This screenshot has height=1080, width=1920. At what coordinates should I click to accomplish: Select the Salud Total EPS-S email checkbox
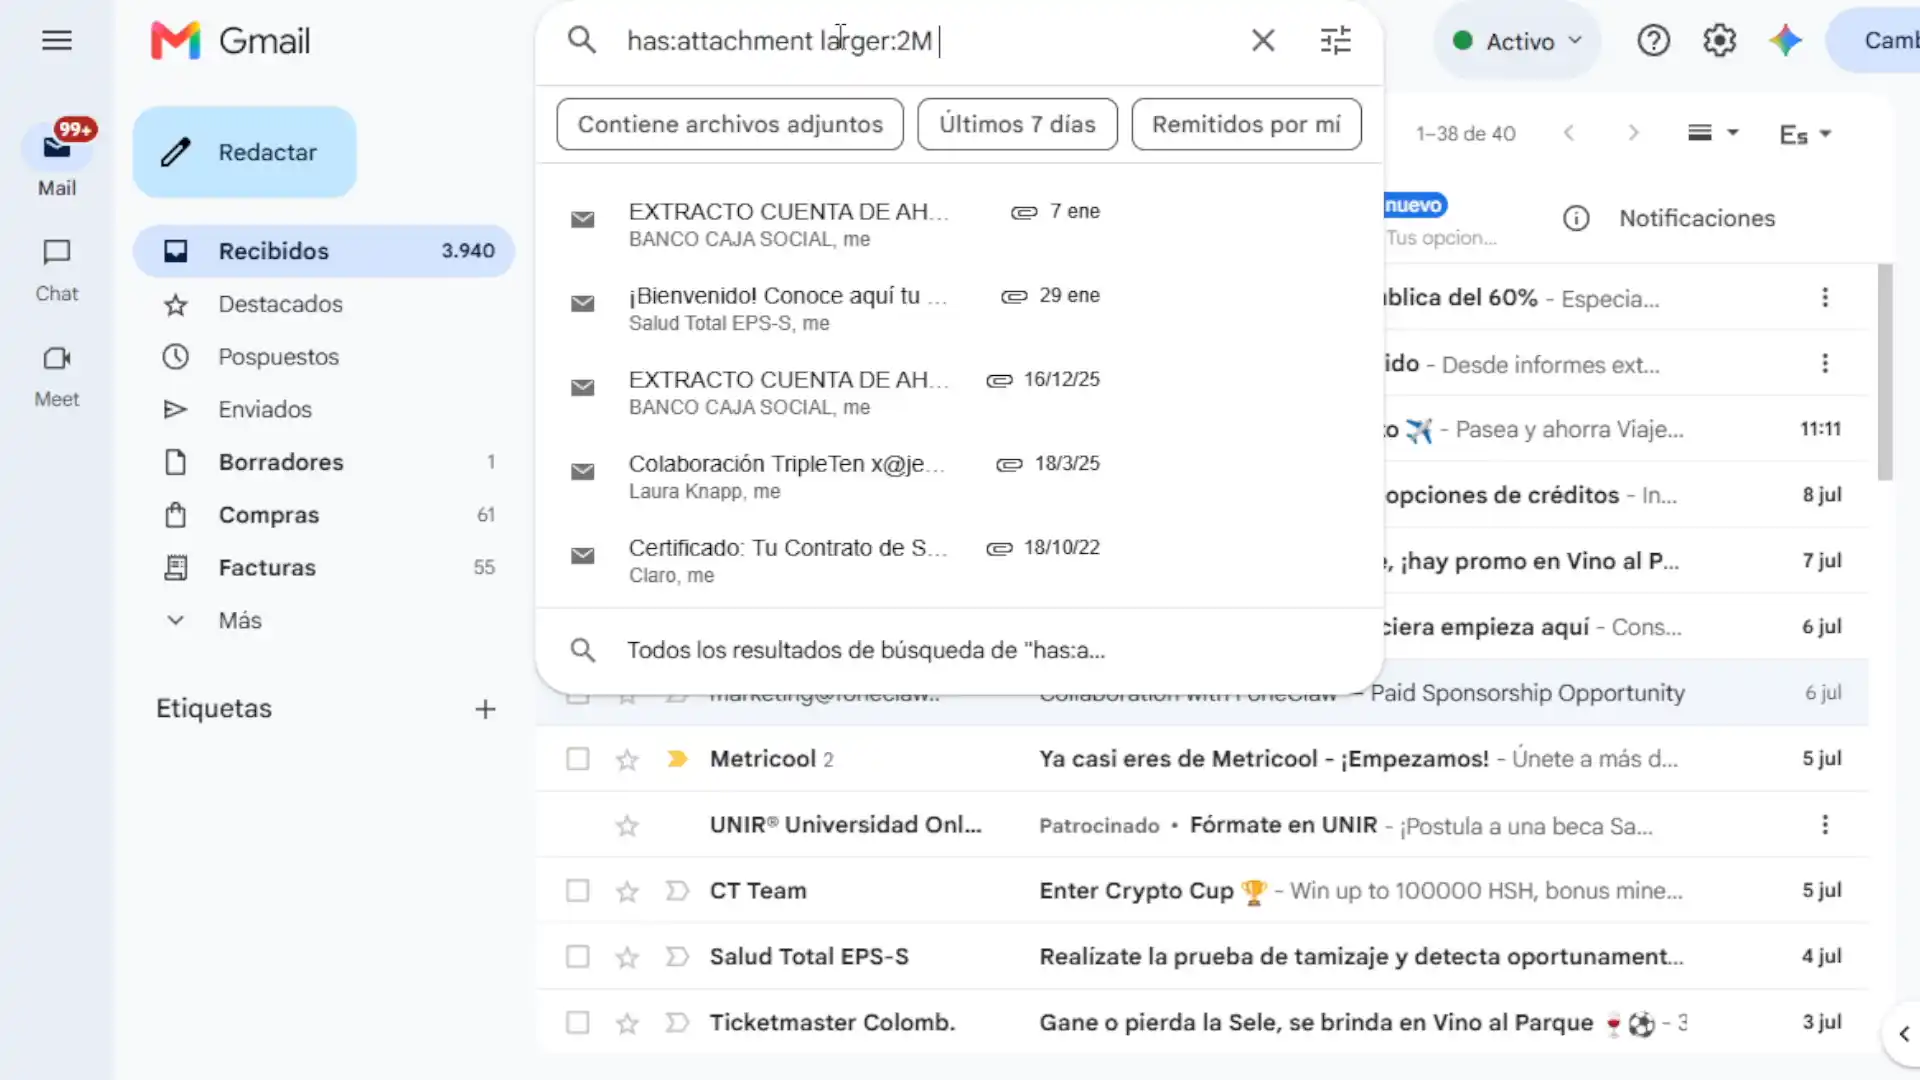coord(578,956)
